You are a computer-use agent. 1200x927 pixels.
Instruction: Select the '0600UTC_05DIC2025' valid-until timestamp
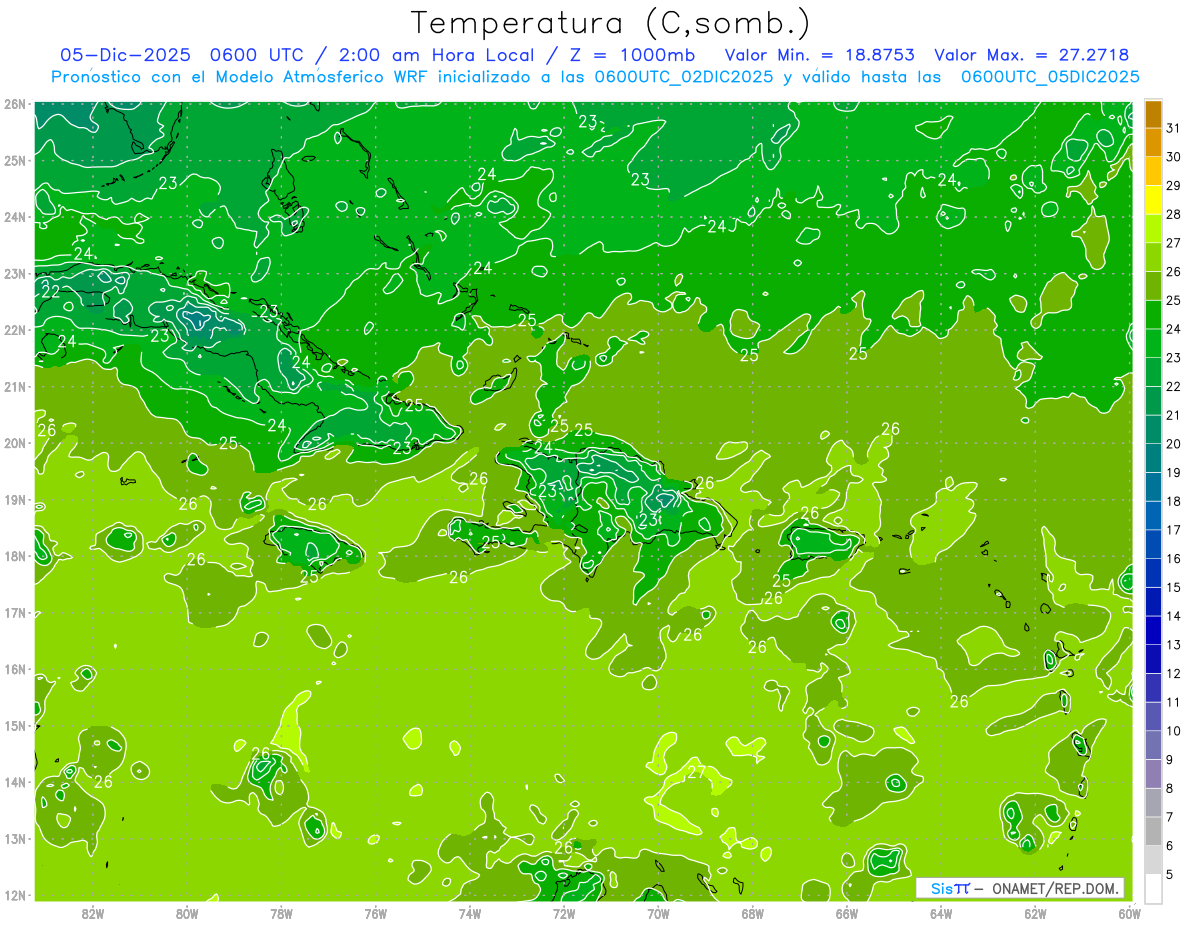click(x=1050, y=77)
